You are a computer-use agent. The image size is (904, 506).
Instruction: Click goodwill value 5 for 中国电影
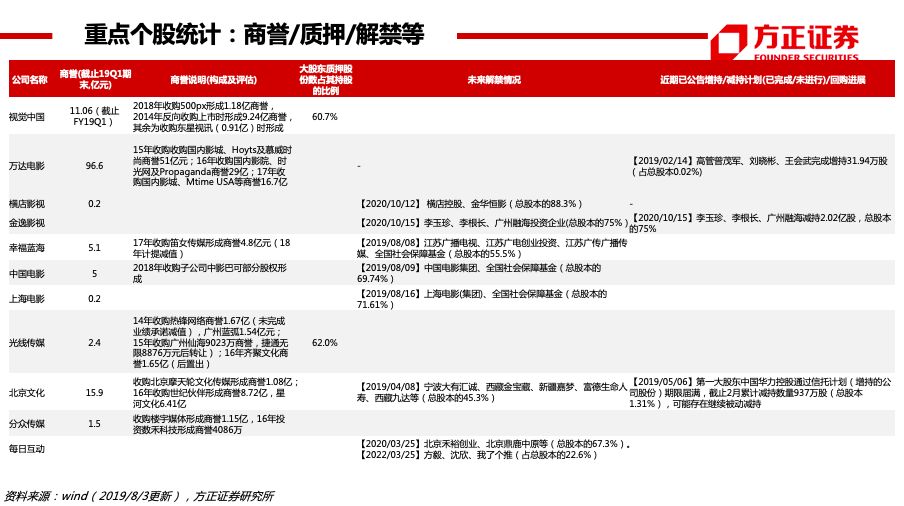tap(94, 274)
